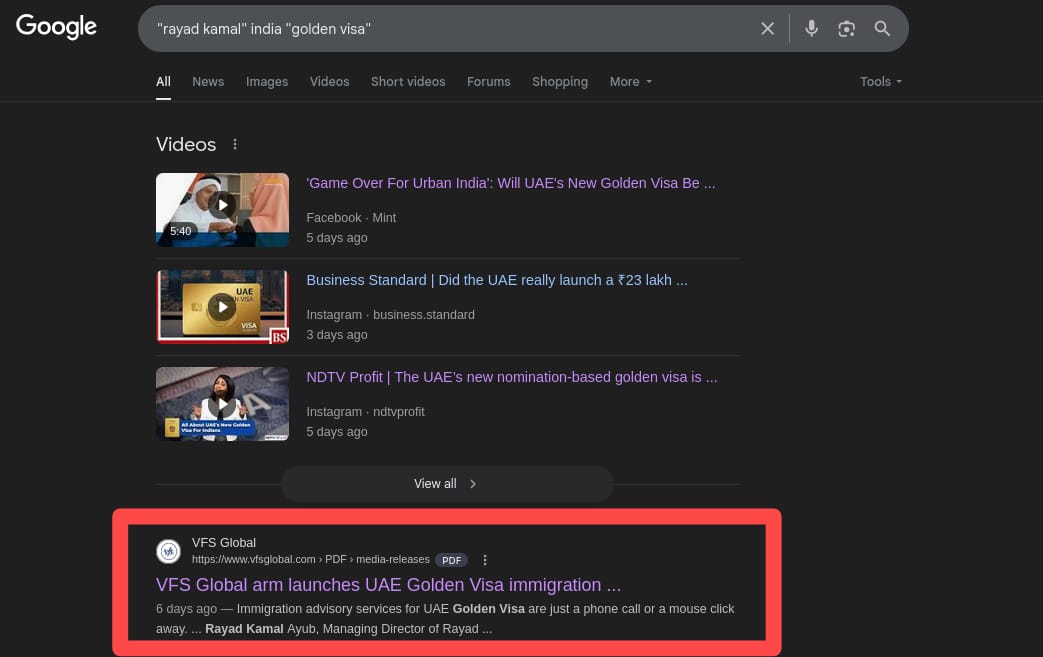The height and width of the screenshot is (657, 1043).
Task: Open Google Lens image search
Action: (x=846, y=29)
